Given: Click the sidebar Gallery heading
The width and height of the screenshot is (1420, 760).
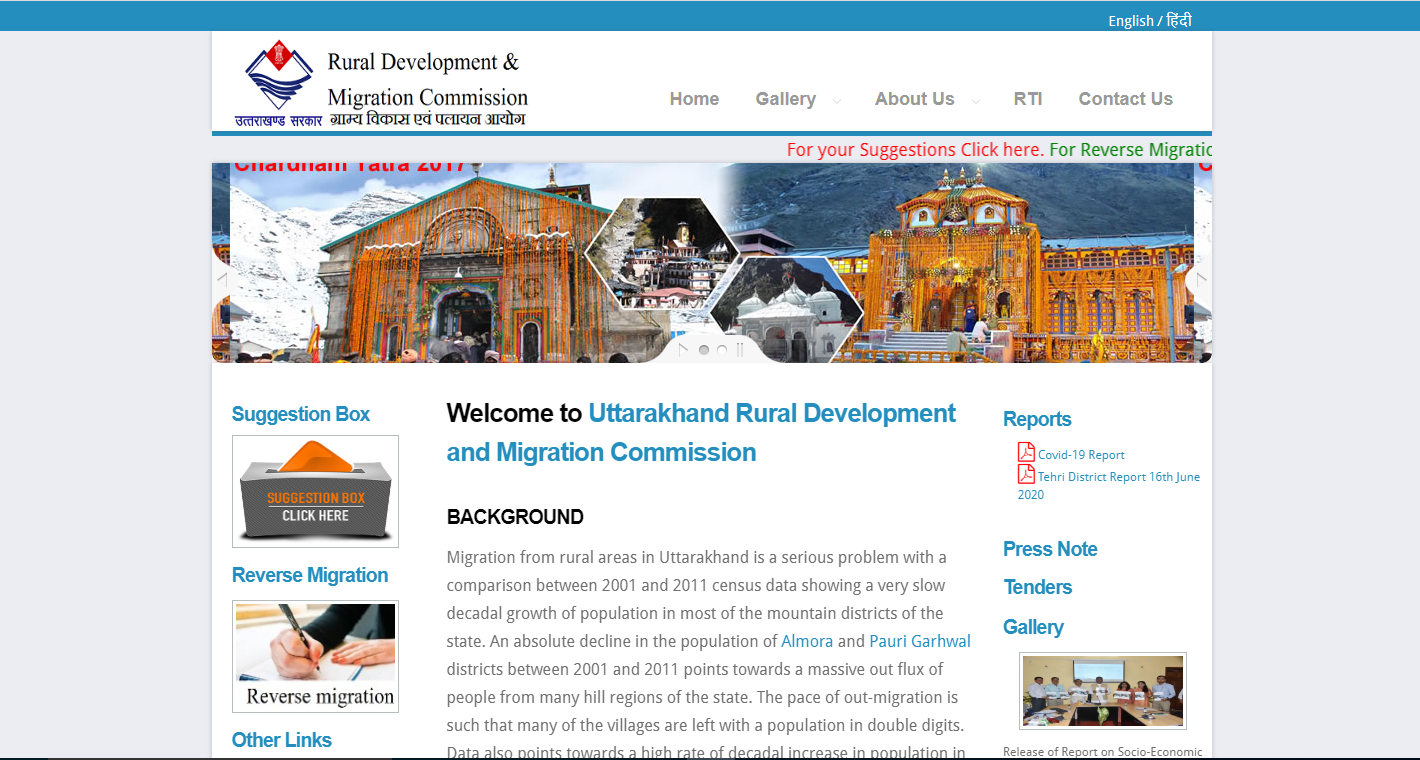Looking at the screenshot, I should [1033, 627].
